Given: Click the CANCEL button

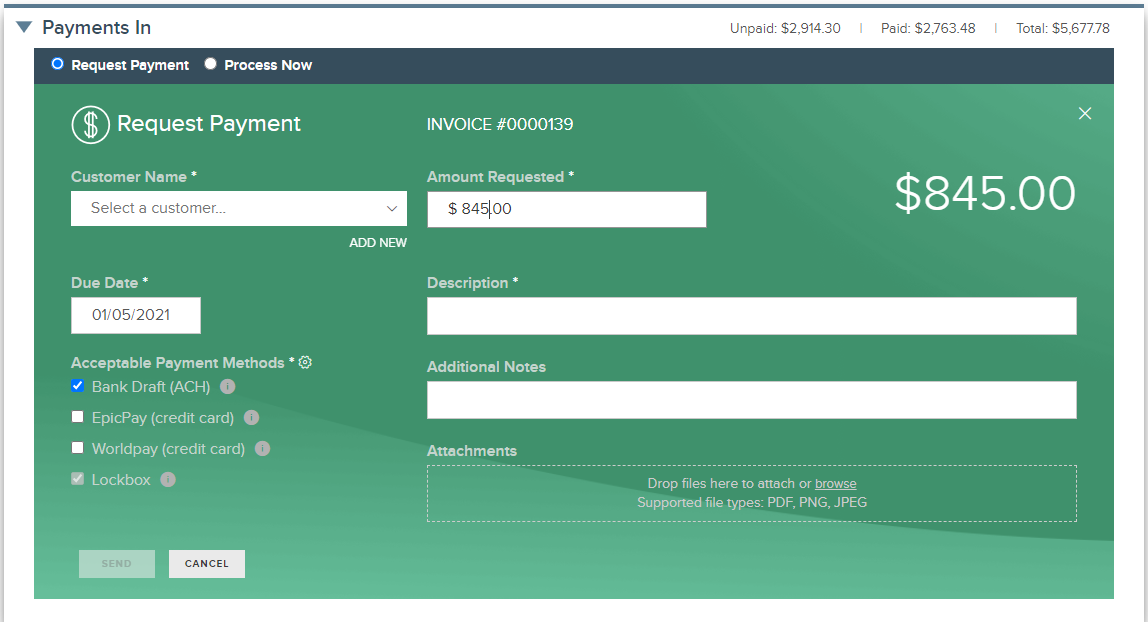Looking at the screenshot, I should [x=206, y=563].
